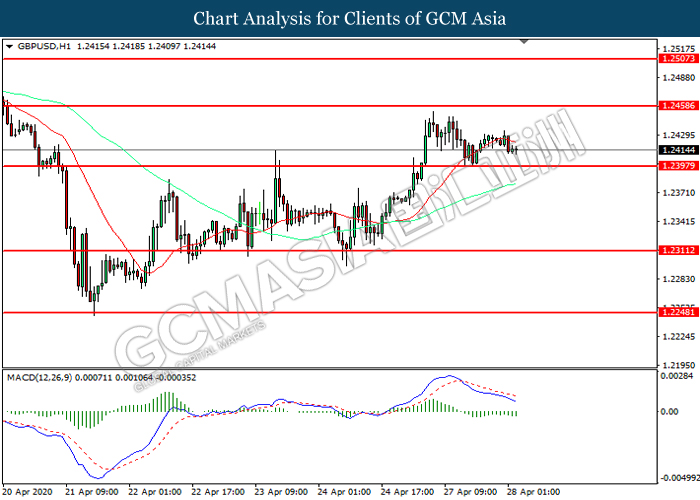Click the 1.22245 price scale value
The image size is (700, 500).
(679, 337)
